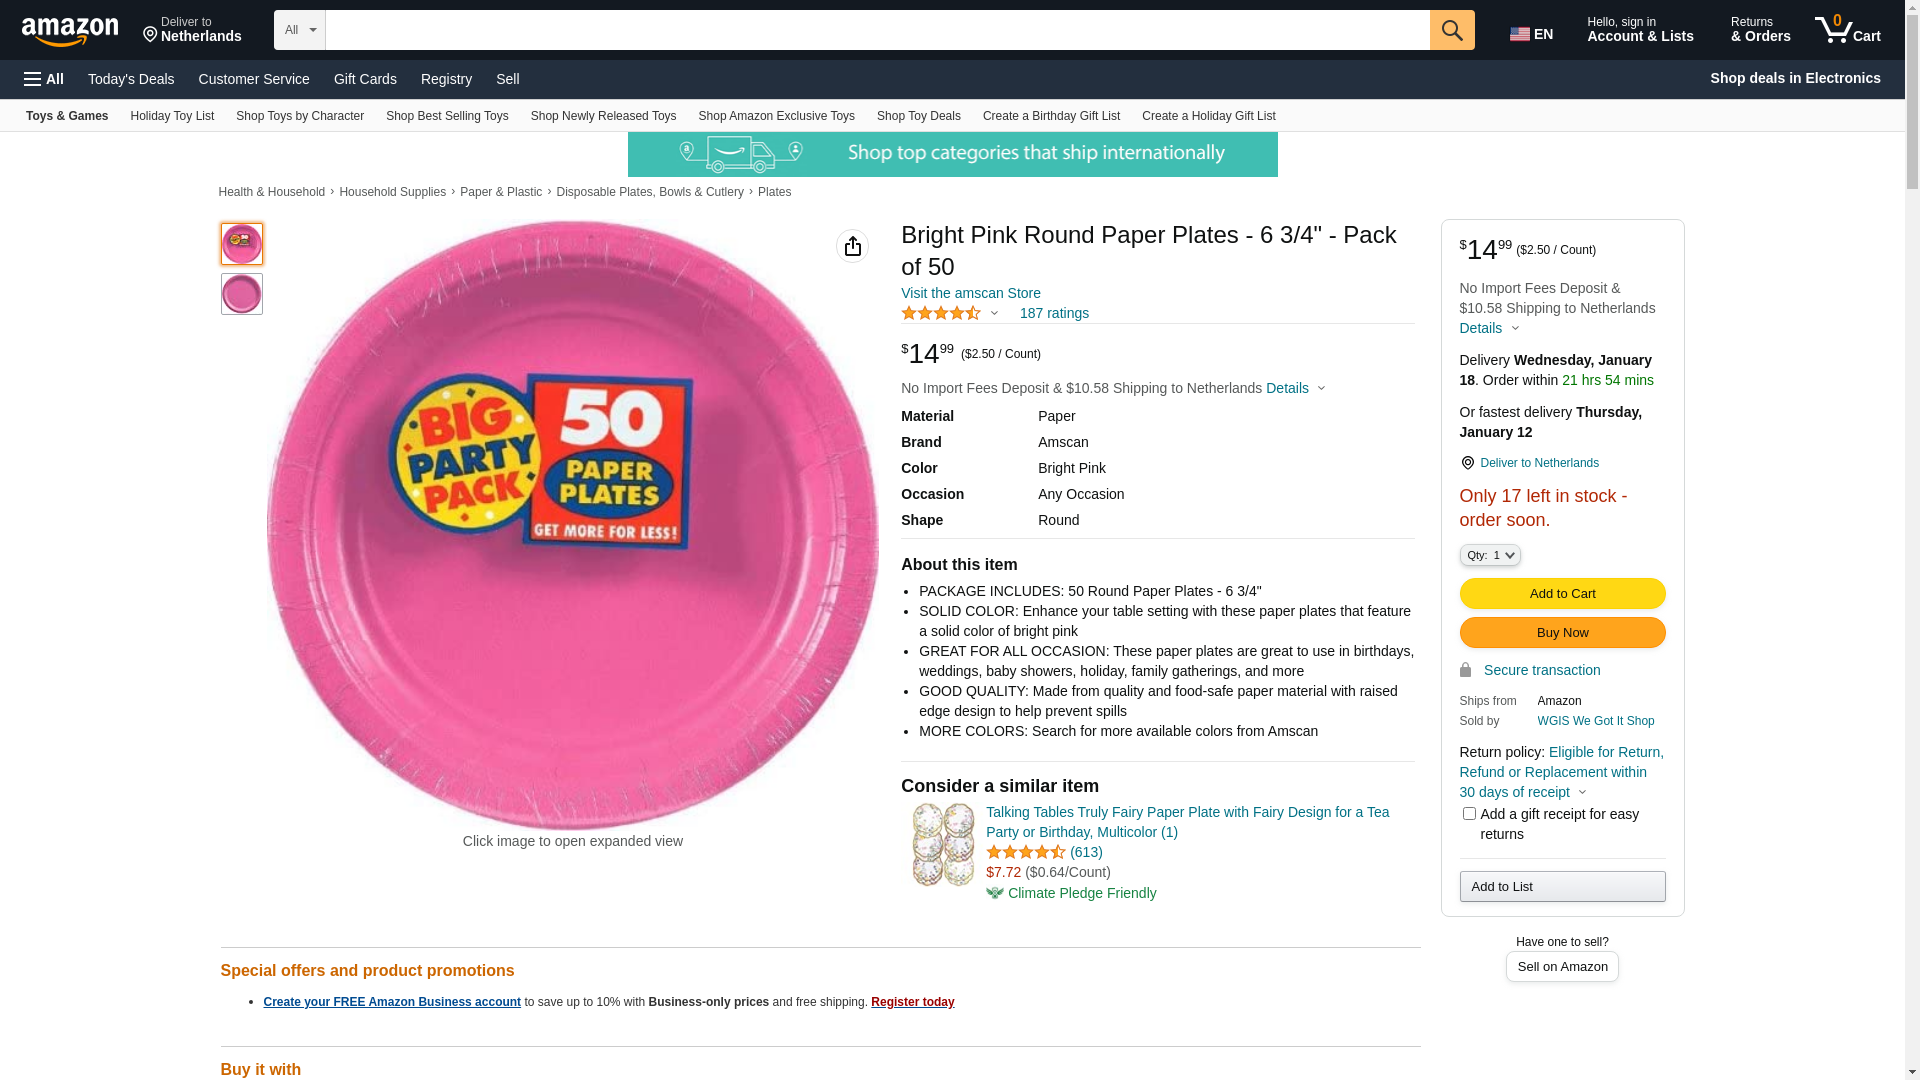This screenshot has height=1080, width=1920.
Task: Open the Qty quantity dropdown
Action: 1490,556
